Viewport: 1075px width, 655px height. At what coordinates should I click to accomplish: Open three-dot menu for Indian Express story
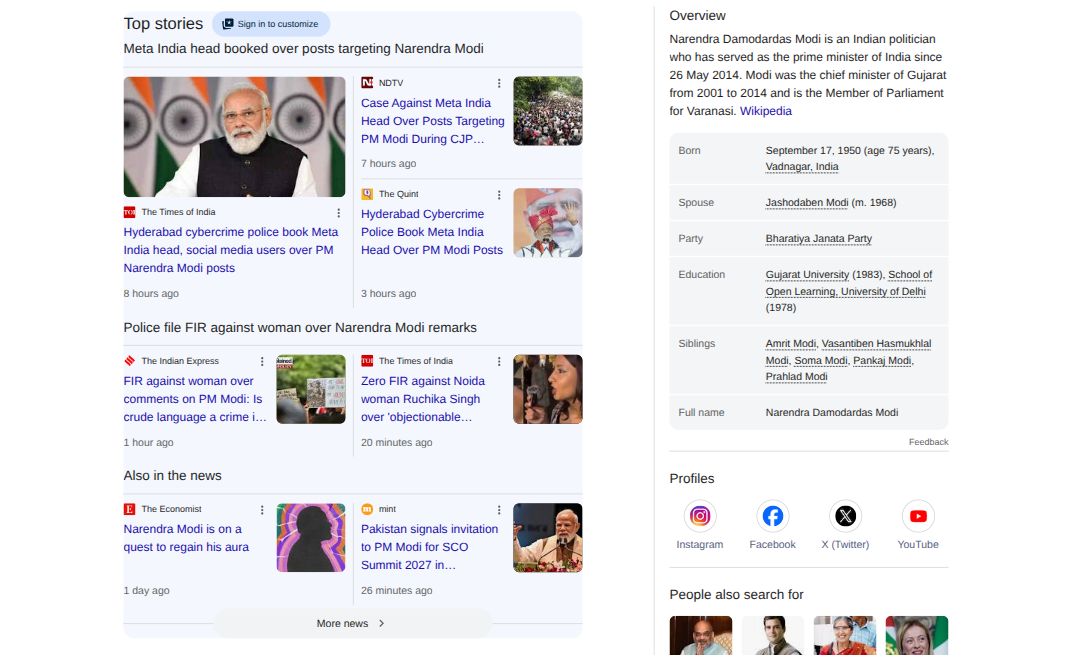[x=262, y=361]
